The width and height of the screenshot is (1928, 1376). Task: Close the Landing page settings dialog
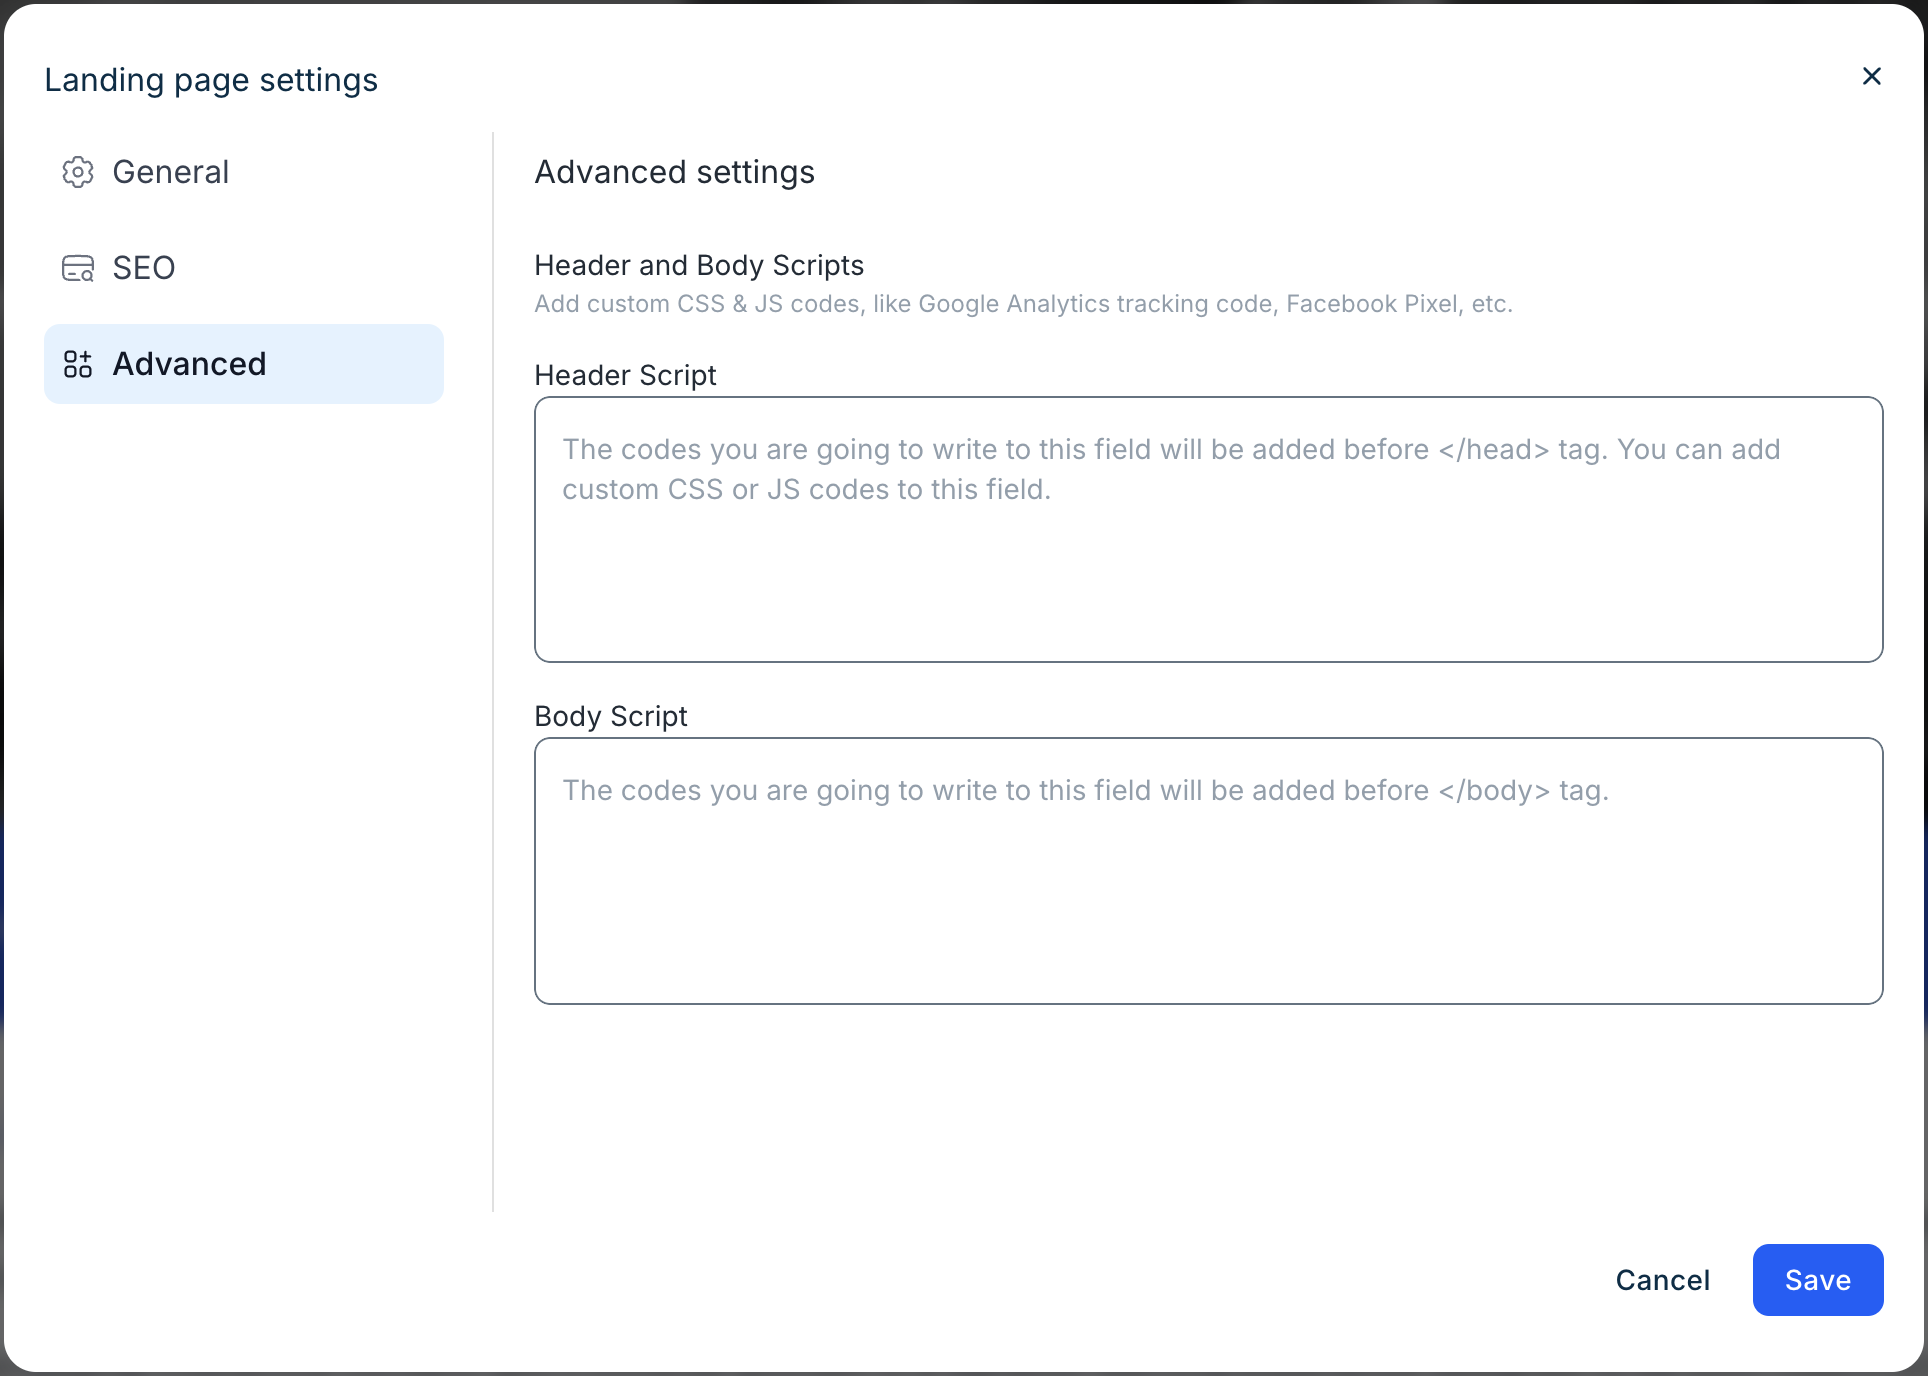point(1872,76)
